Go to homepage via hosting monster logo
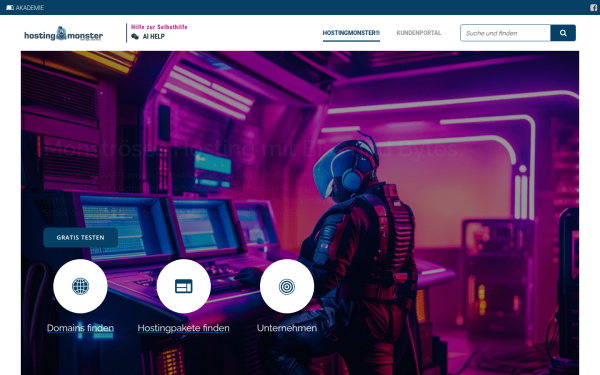Screen dimensions: 600x375 64,34
